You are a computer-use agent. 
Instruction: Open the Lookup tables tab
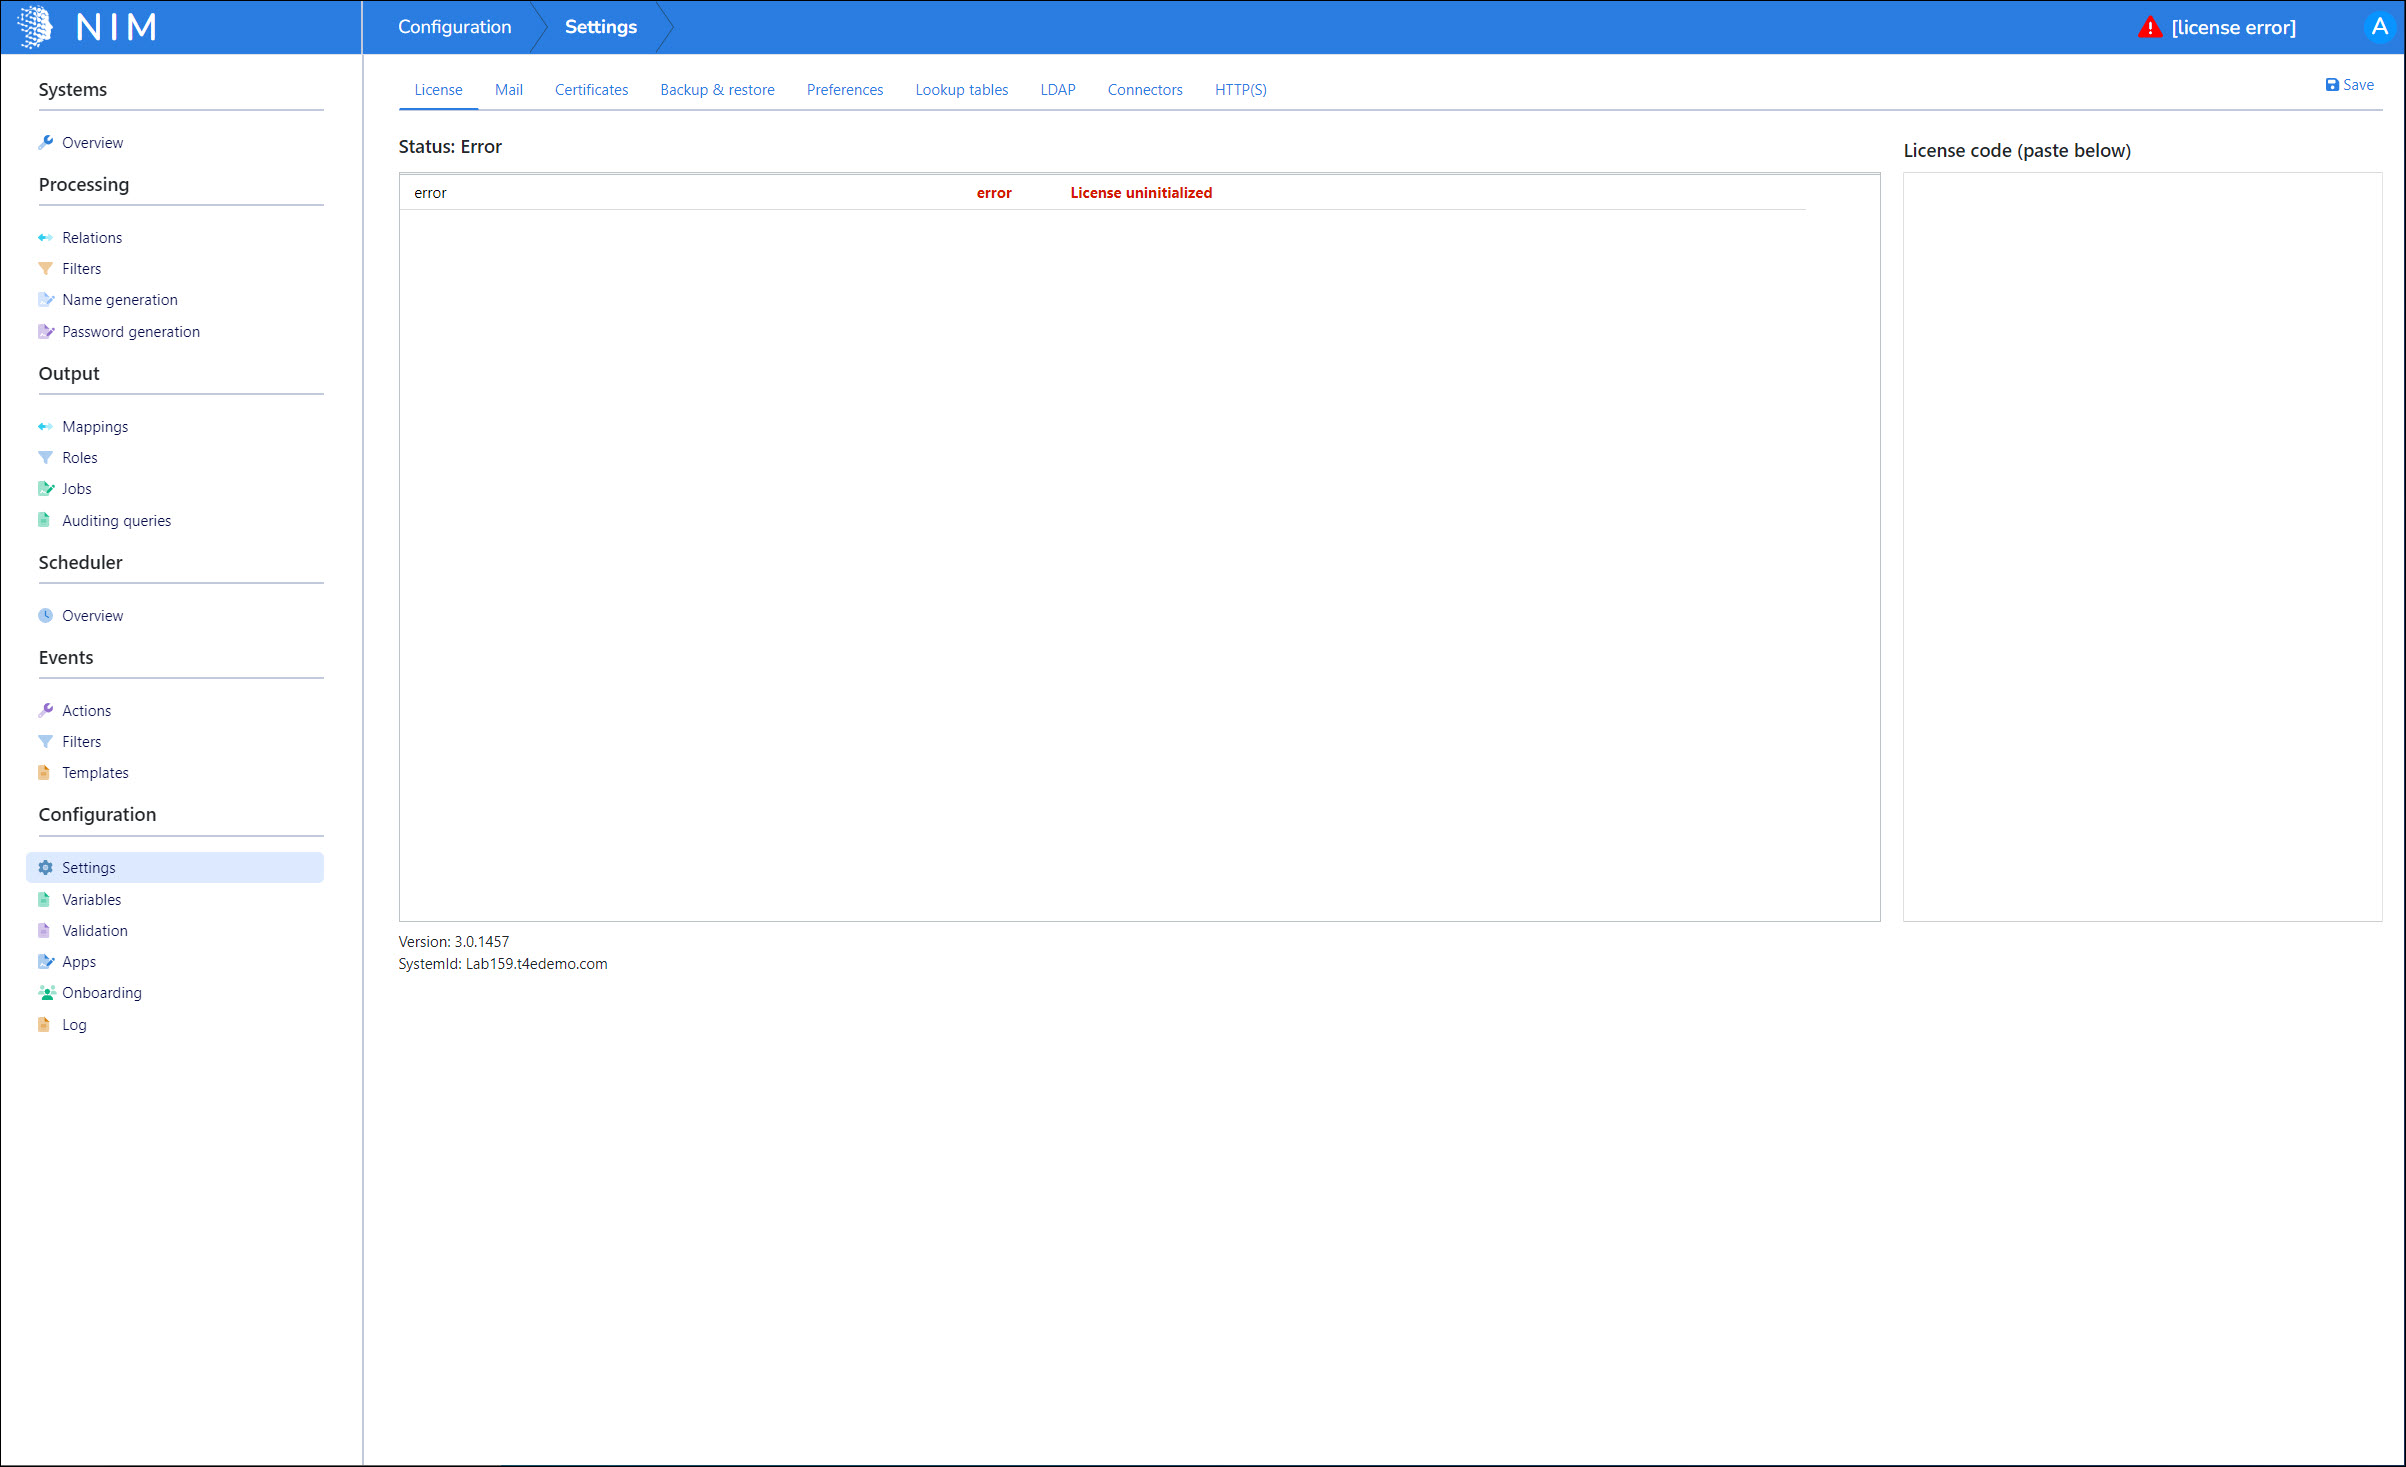pyautogui.click(x=961, y=90)
